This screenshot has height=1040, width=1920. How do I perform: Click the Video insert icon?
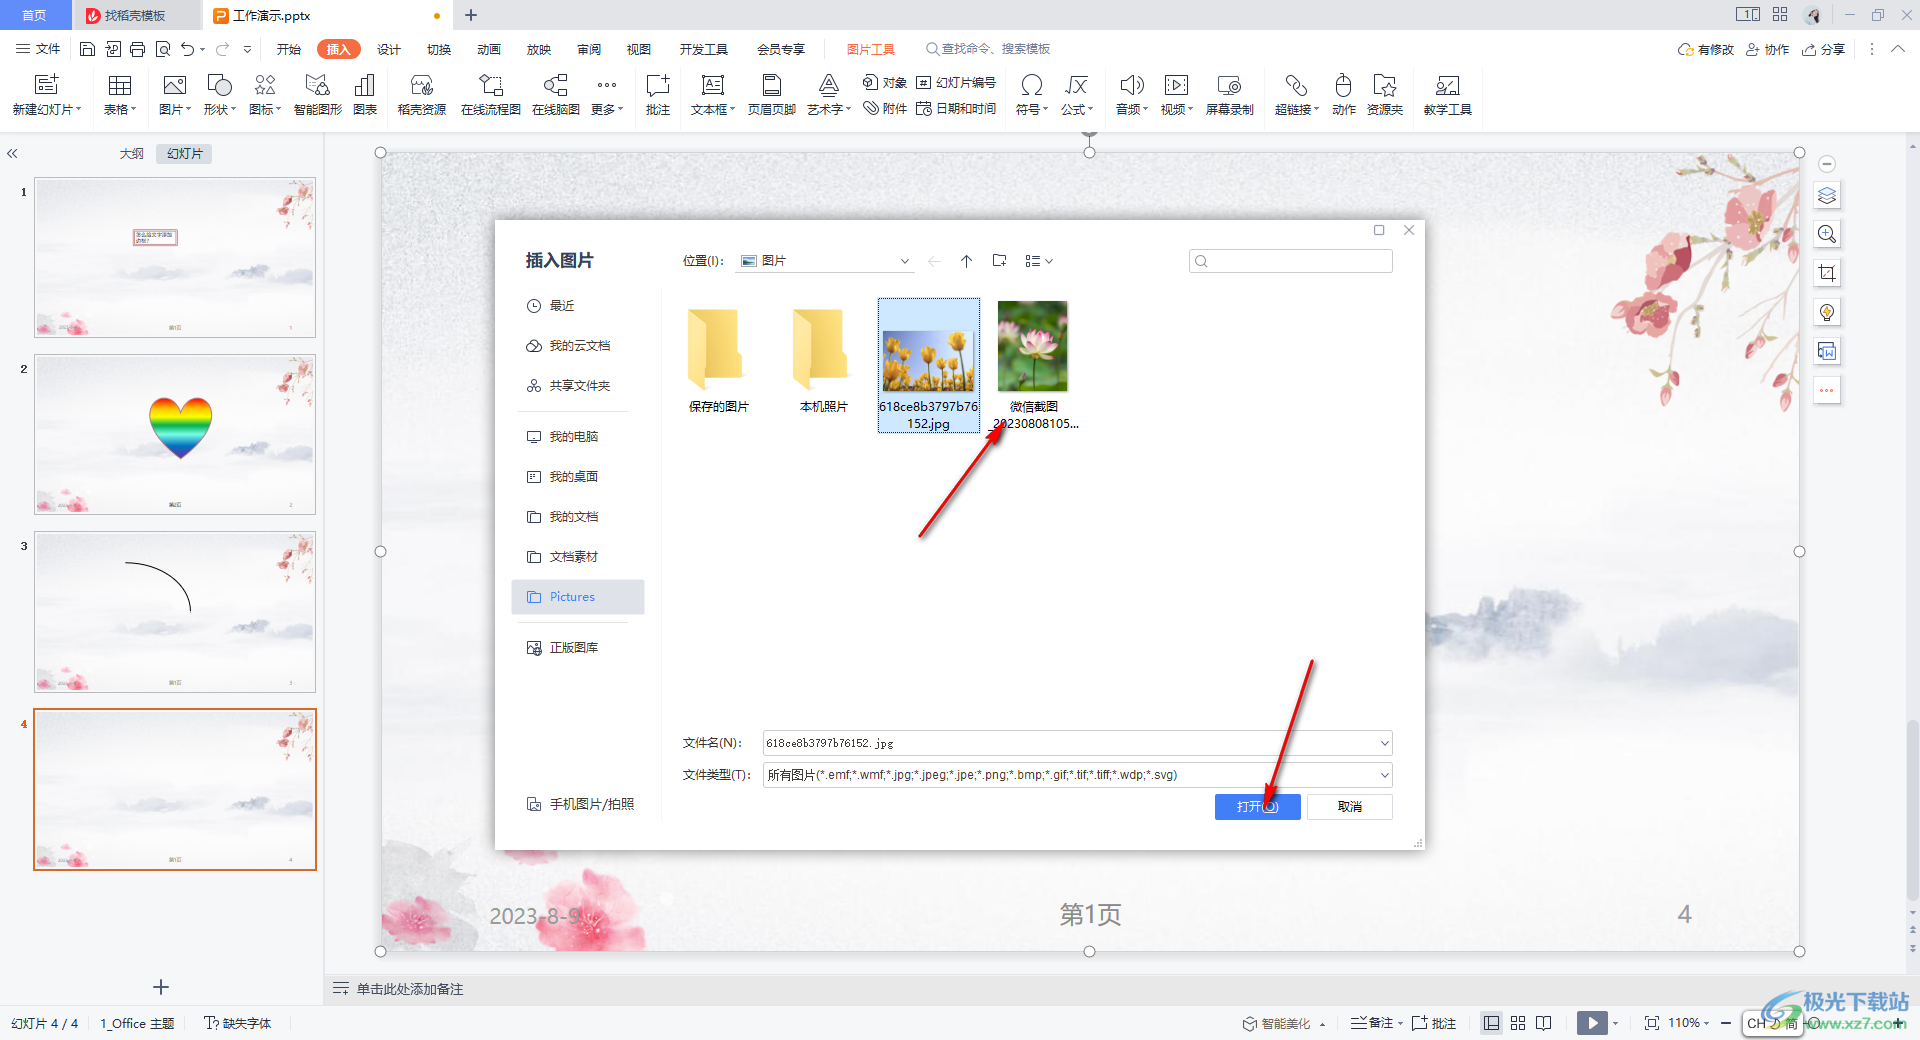[x=1177, y=85]
